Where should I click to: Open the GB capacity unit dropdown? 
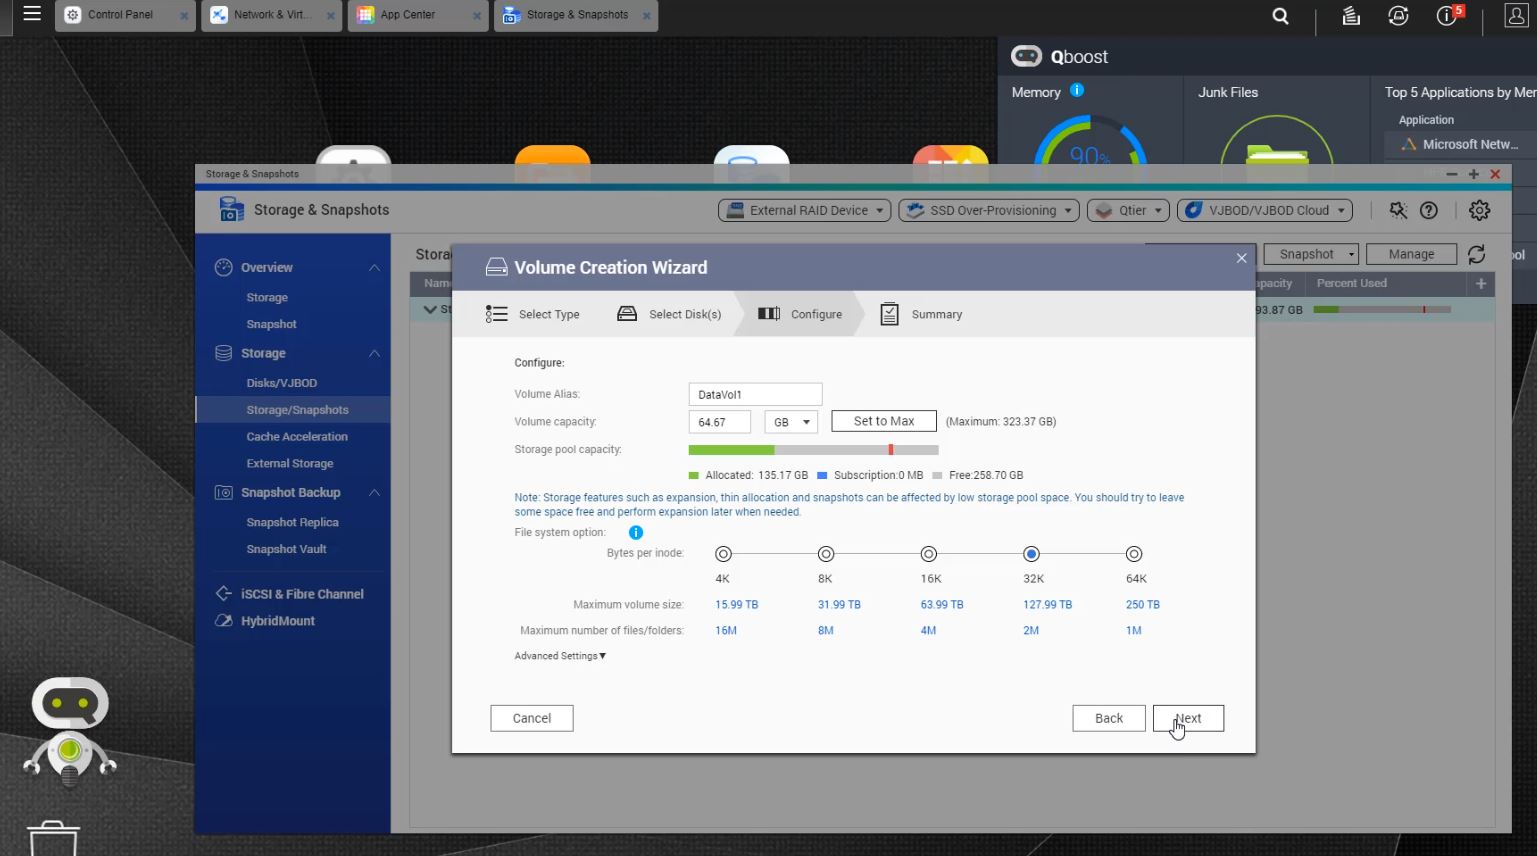click(x=791, y=422)
